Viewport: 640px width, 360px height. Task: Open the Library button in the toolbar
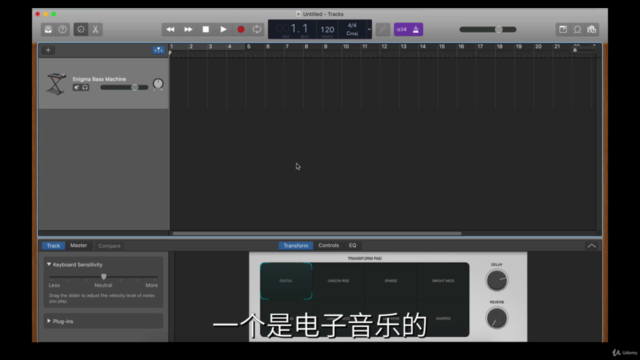point(48,29)
